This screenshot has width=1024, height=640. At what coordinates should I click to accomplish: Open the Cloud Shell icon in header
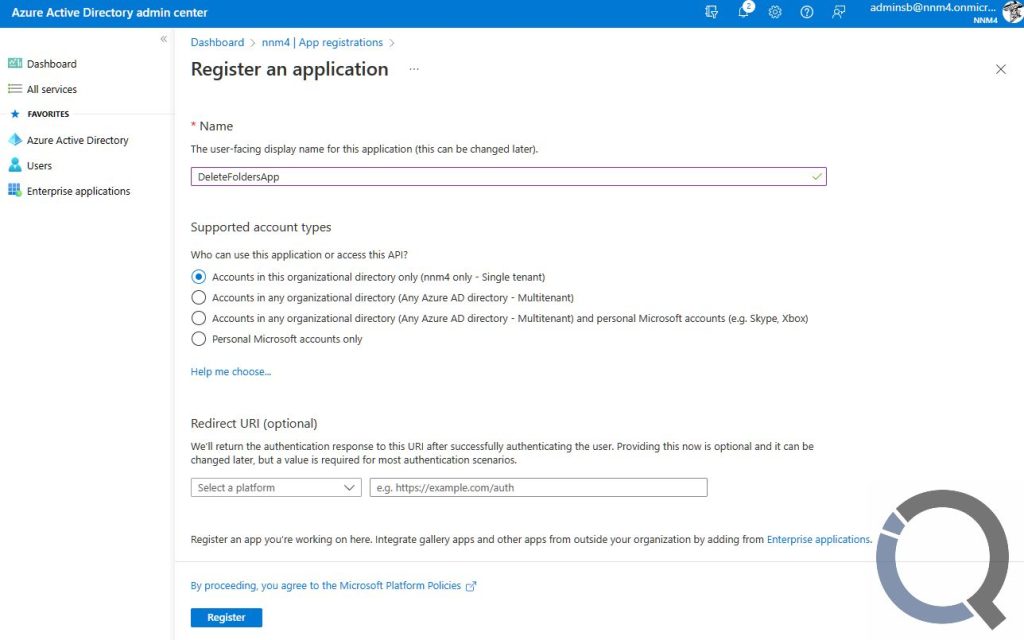click(711, 12)
